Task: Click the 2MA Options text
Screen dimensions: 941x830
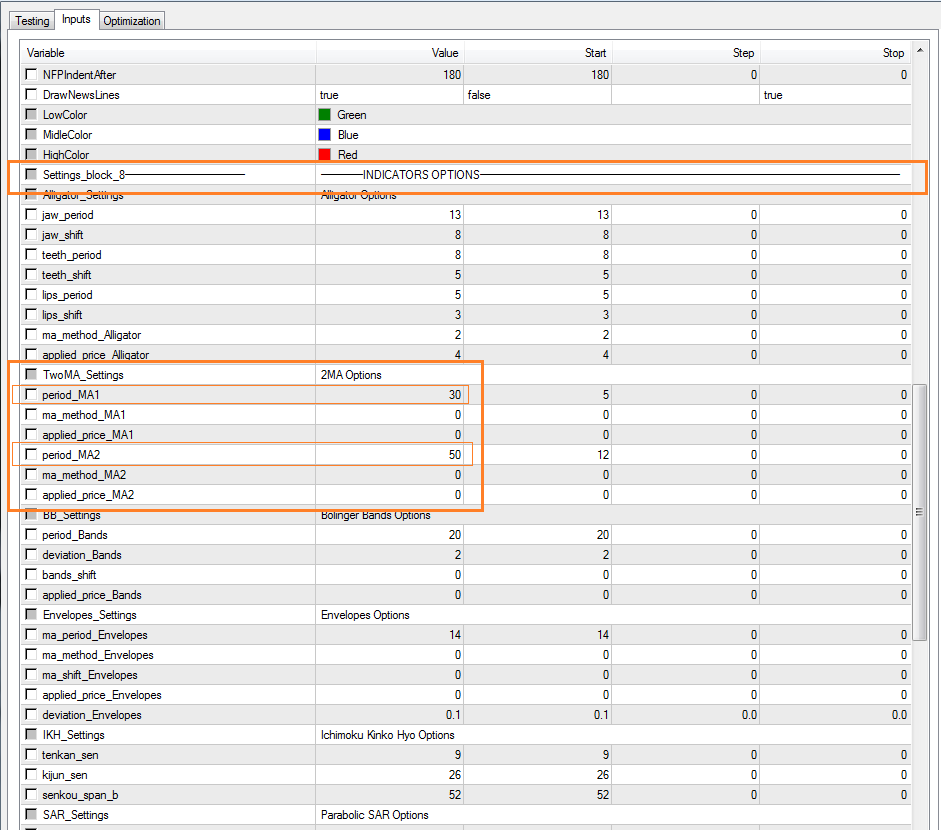Action: (x=351, y=374)
